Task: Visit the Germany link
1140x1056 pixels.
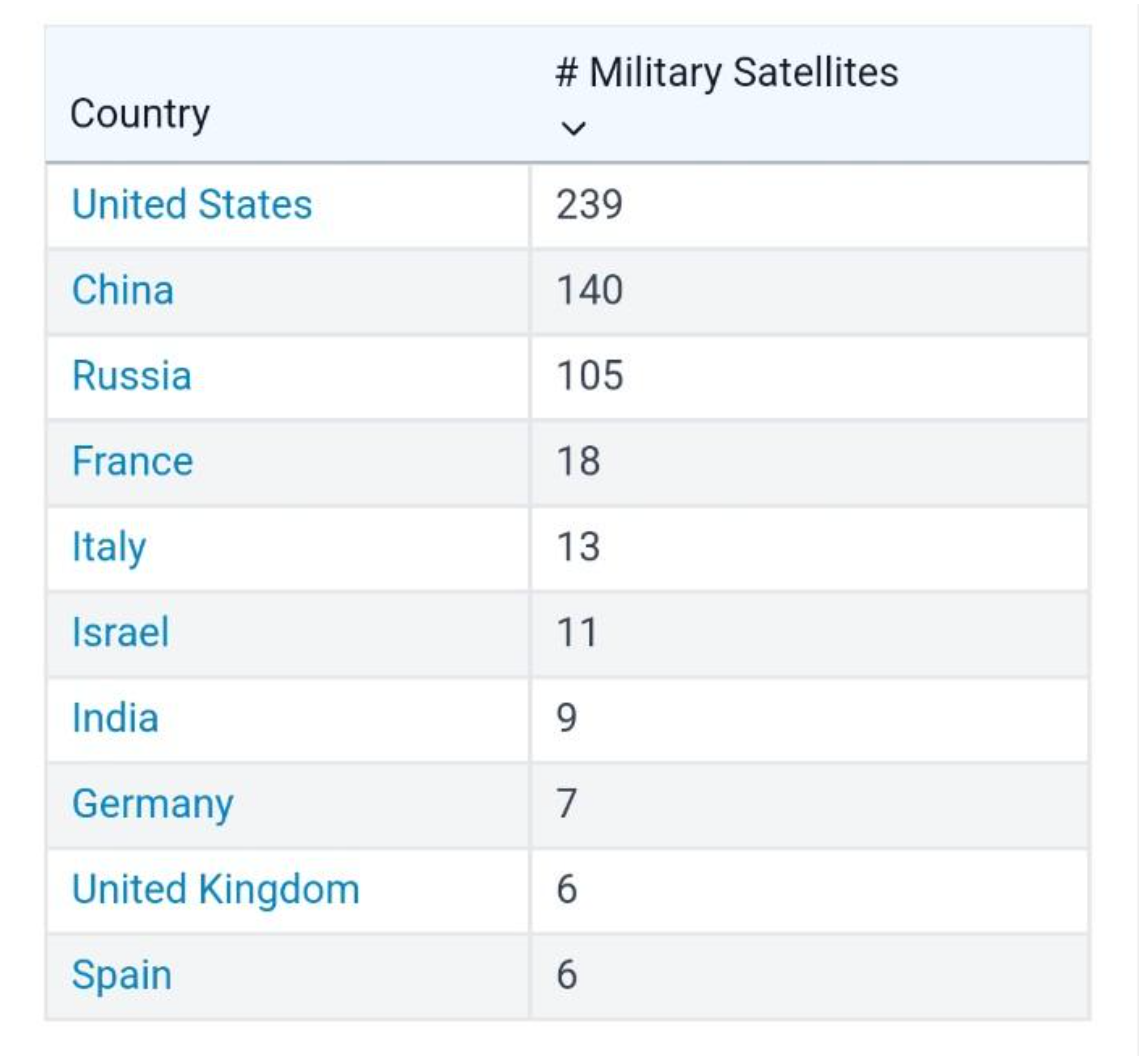Action: [152, 804]
